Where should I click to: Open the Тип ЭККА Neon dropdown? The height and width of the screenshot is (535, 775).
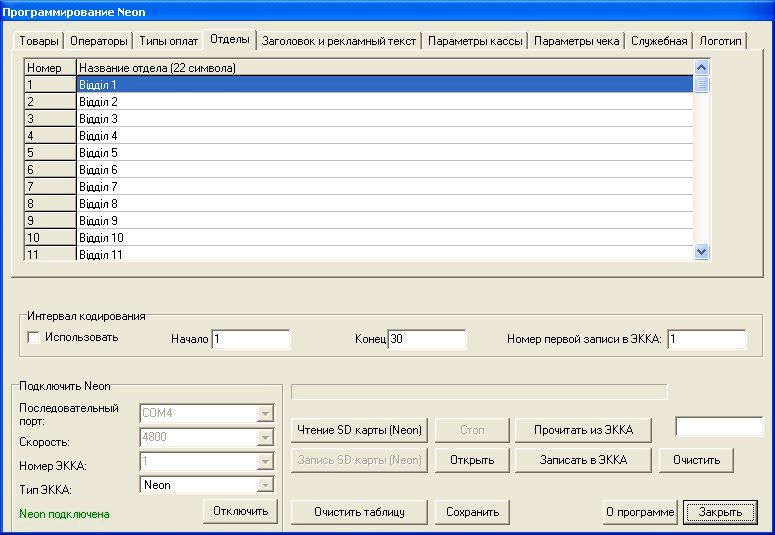tap(265, 485)
